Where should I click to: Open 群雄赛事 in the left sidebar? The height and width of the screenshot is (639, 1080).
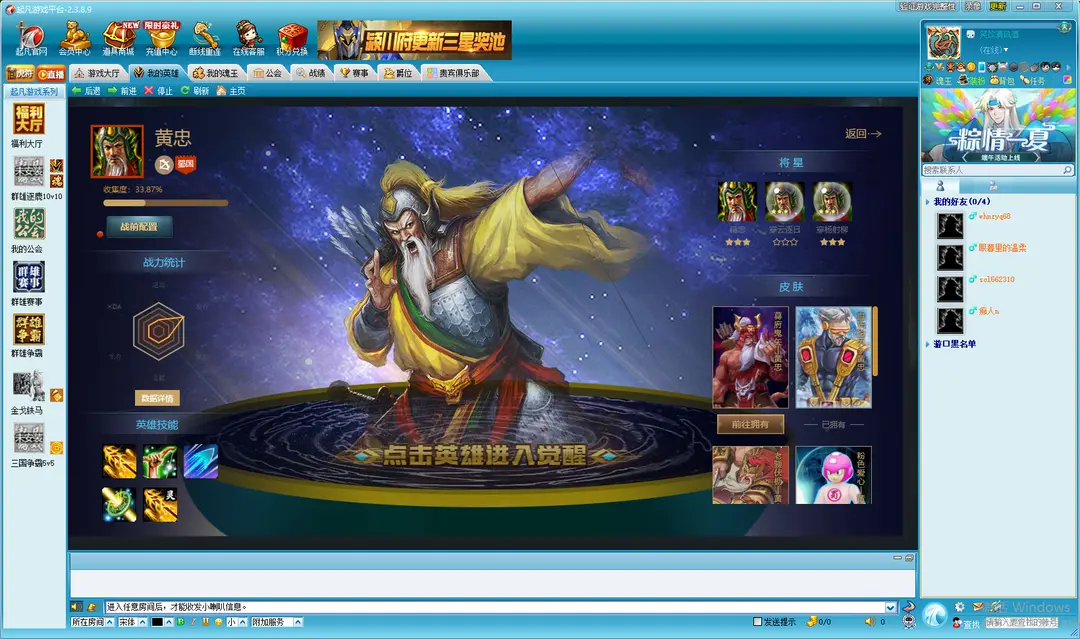coord(28,284)
